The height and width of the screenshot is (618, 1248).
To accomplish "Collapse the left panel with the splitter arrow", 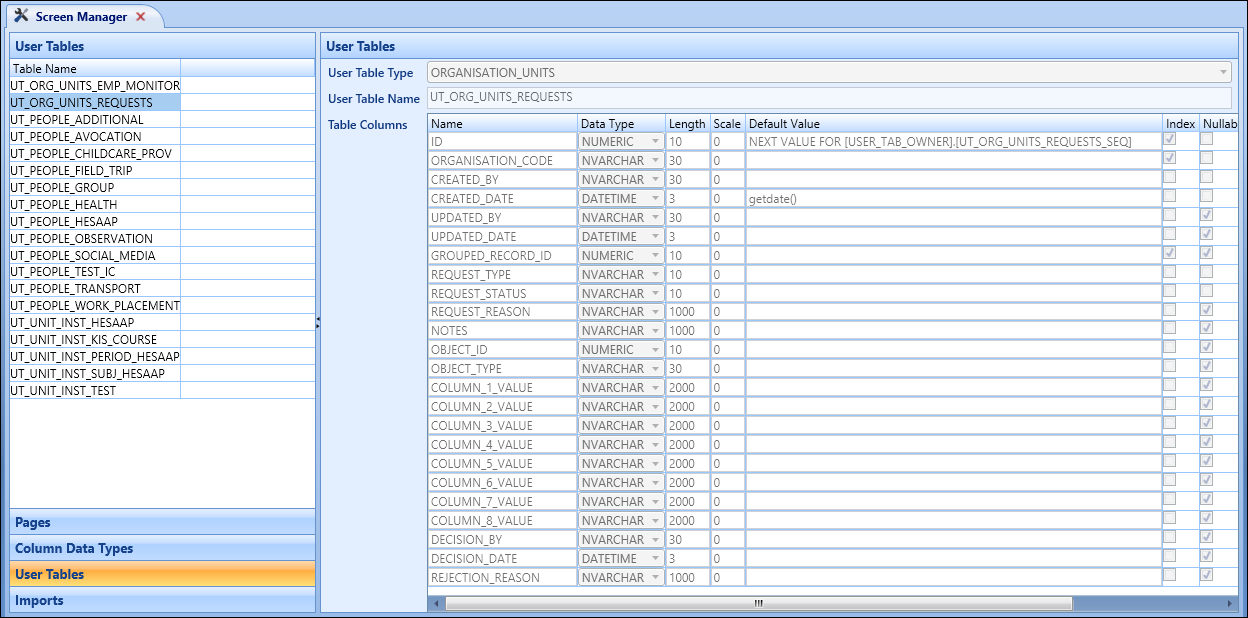I will click(x=318, y=323).
